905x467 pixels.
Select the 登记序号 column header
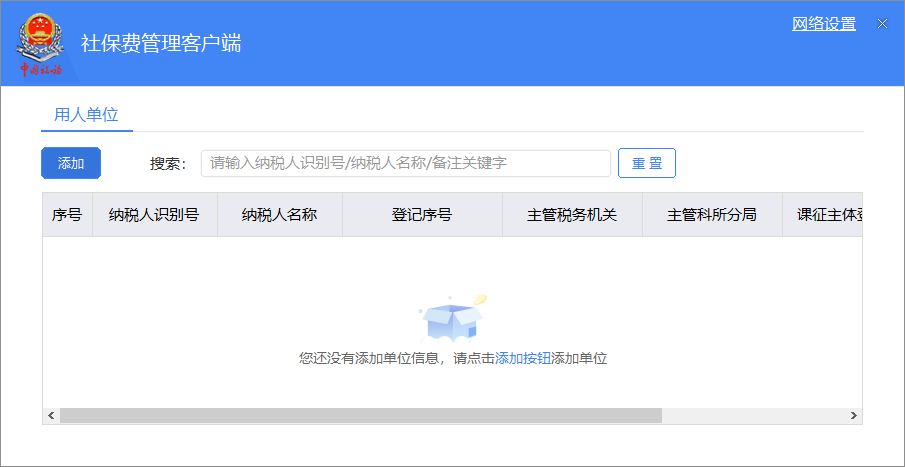pyautogui.click(x=421, y=214)
